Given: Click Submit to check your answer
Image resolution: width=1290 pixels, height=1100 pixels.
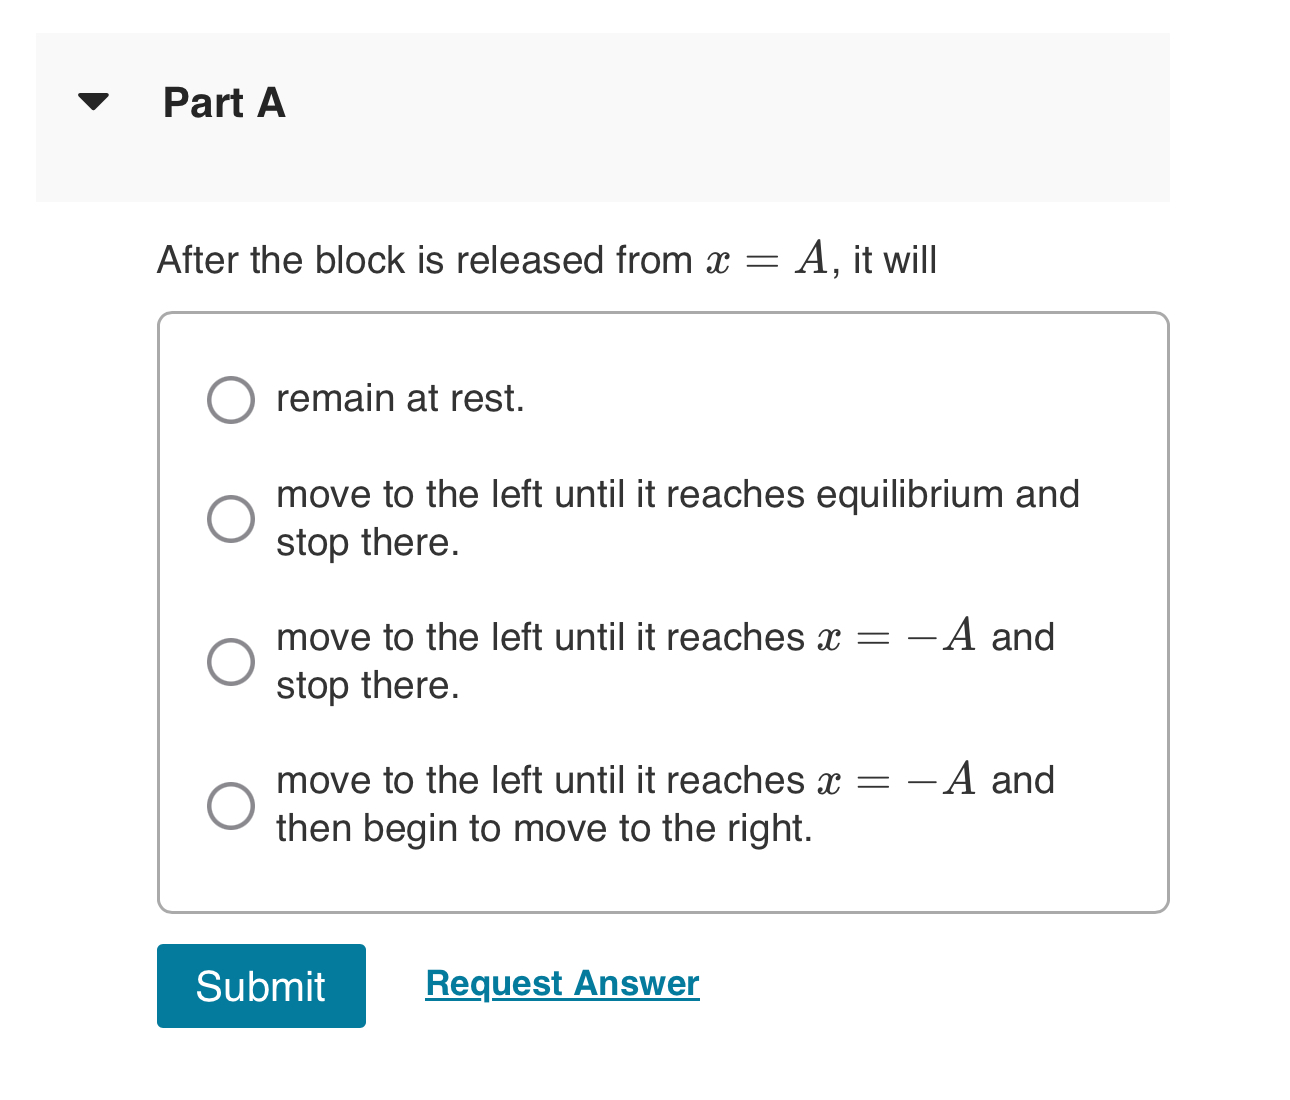Looking at the screenshot, I should [x=261, y=986].
